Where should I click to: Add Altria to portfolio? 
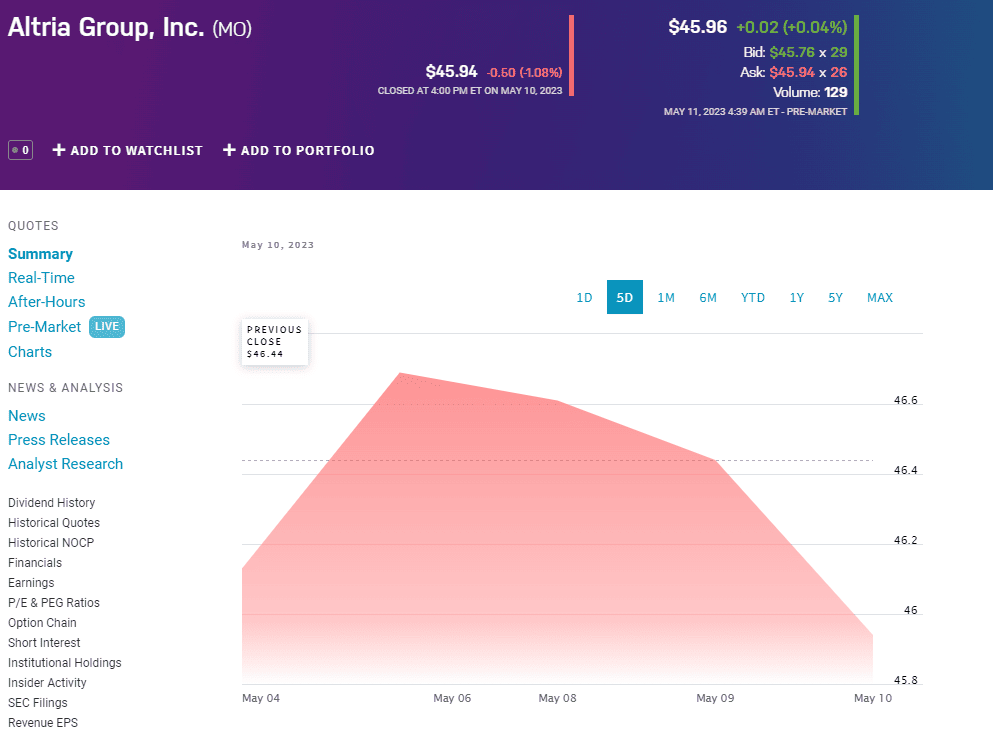(298, 150)
